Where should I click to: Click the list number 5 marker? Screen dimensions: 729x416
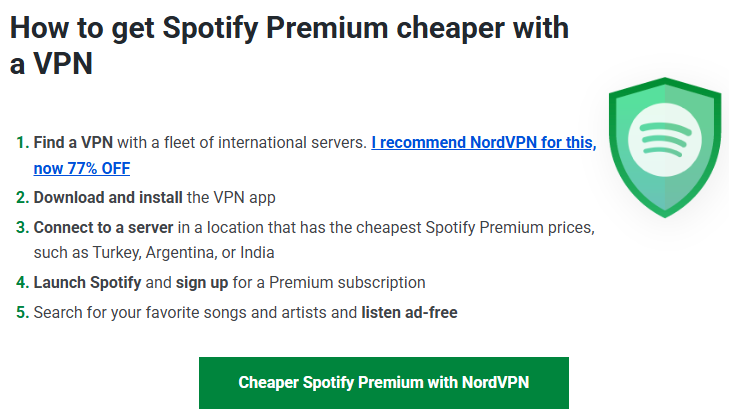[22, 312]
